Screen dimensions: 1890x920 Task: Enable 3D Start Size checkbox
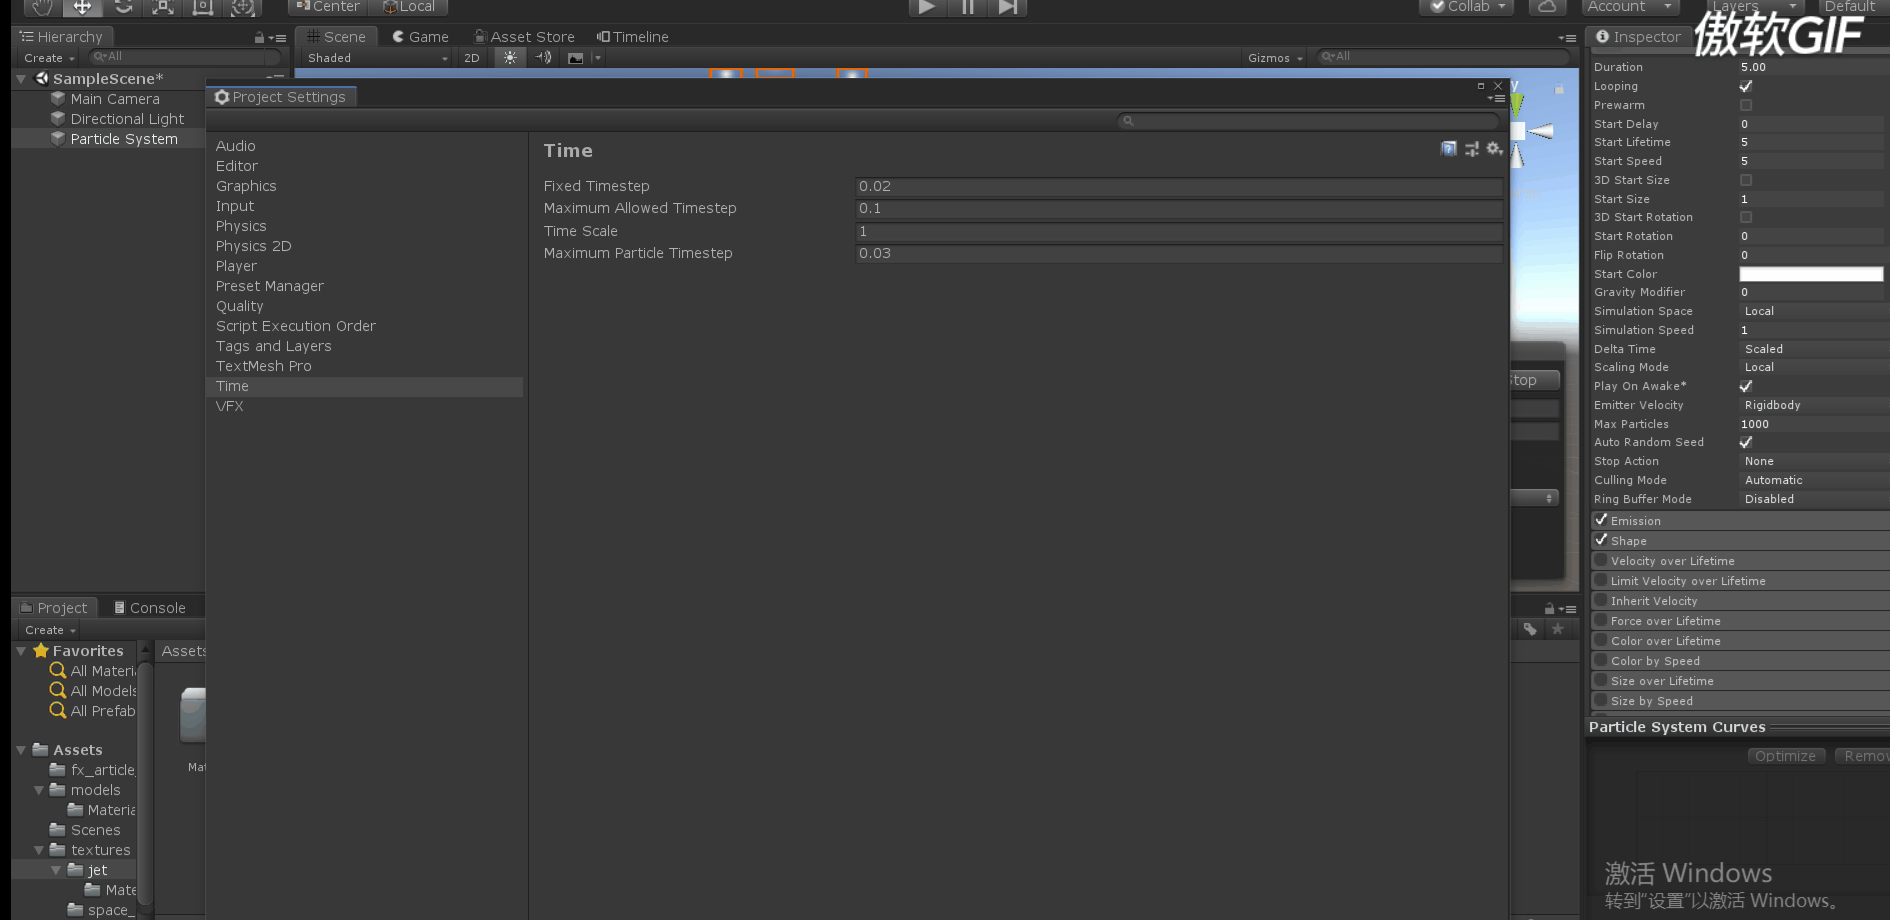tap(1746, 180)
